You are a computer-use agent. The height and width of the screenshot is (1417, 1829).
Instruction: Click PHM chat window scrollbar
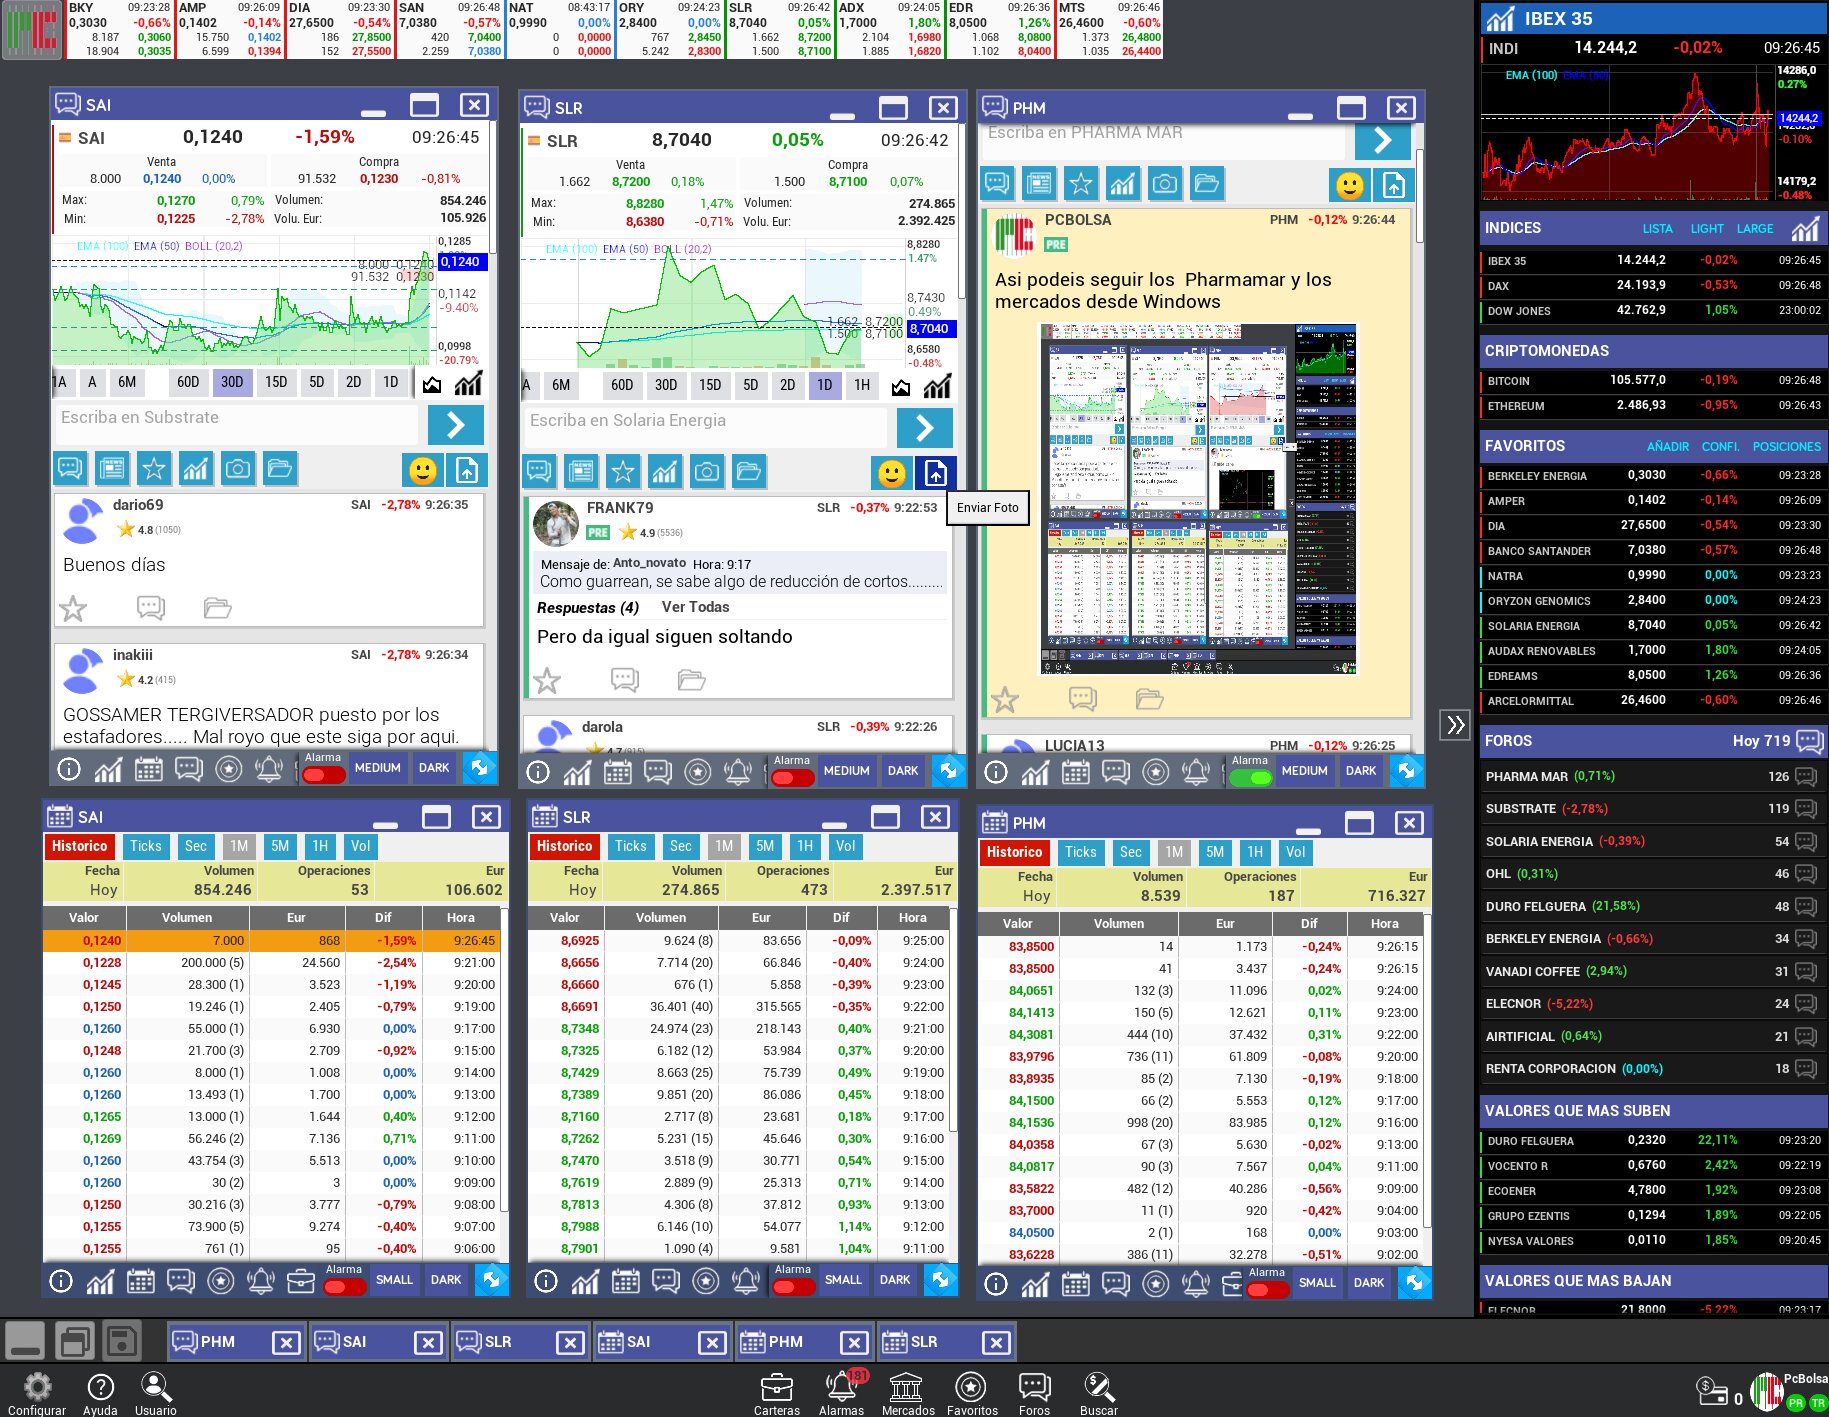1418,197
